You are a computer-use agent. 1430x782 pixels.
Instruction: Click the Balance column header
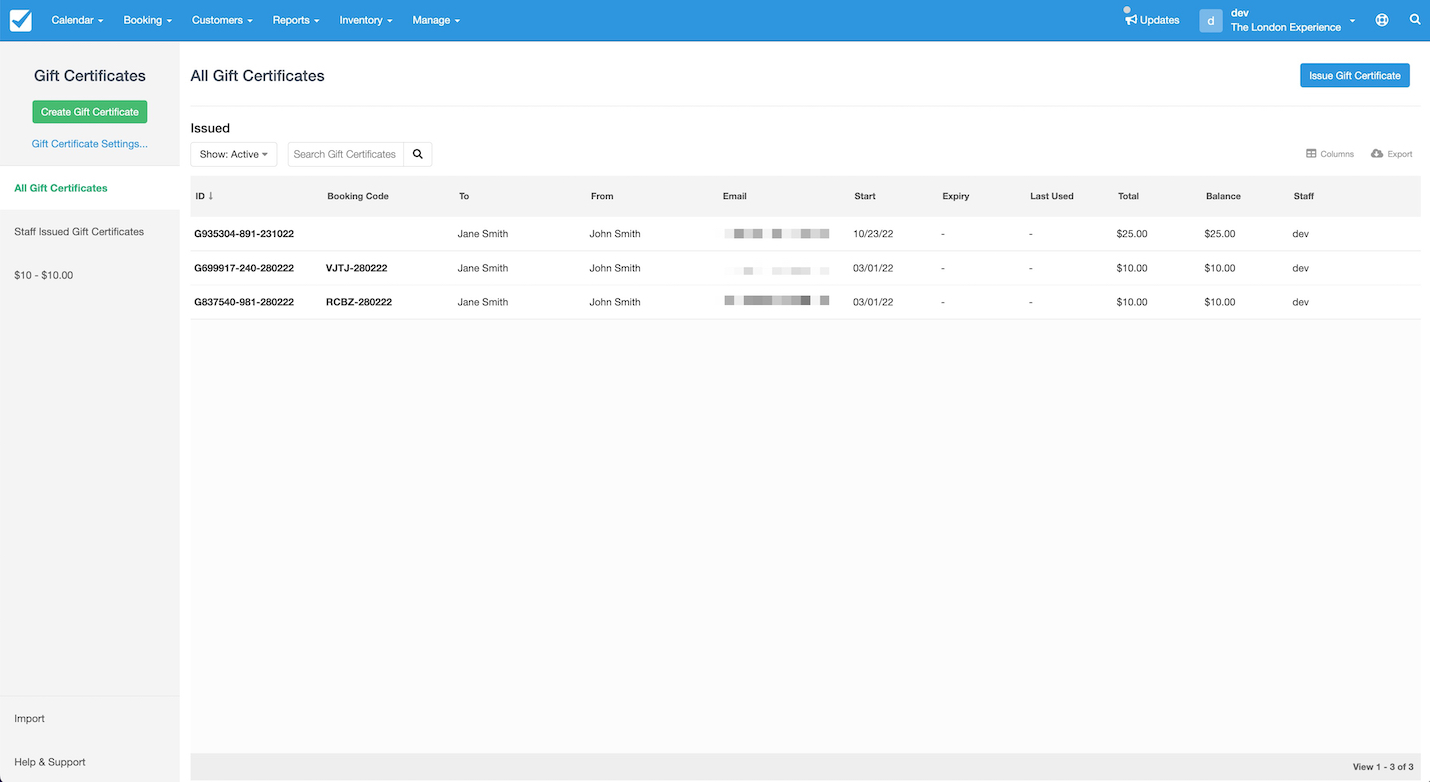pos(1223,196)
